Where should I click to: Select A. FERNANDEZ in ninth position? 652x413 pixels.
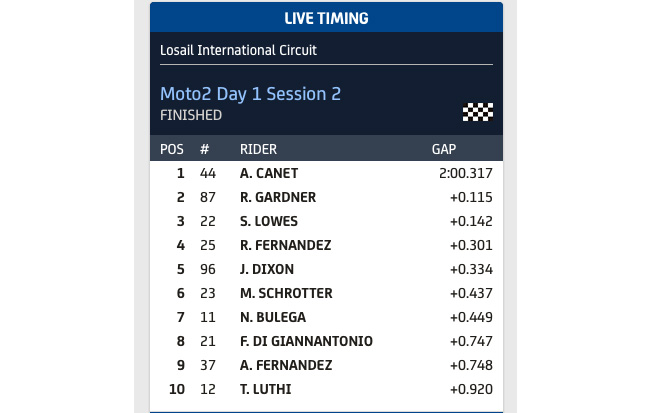(285, 365)
